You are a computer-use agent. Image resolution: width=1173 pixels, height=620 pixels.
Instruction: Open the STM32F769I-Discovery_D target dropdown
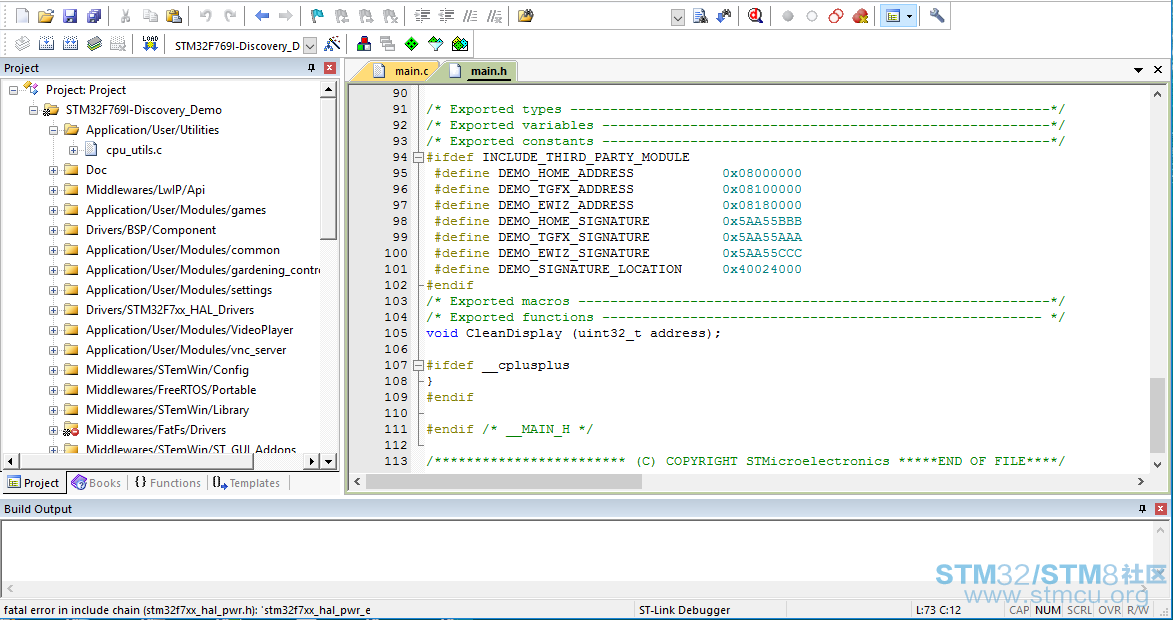click(310, 46)
